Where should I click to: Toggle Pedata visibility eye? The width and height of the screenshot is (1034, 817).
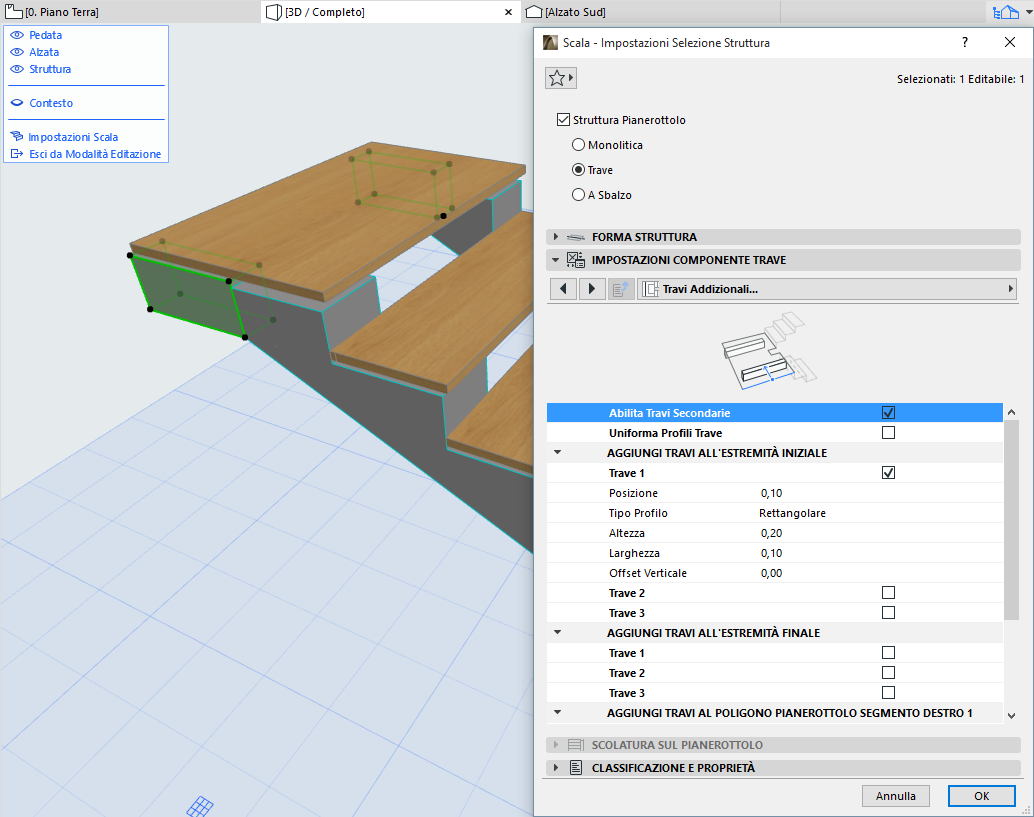pyautogui.click(x=16, y=35)
